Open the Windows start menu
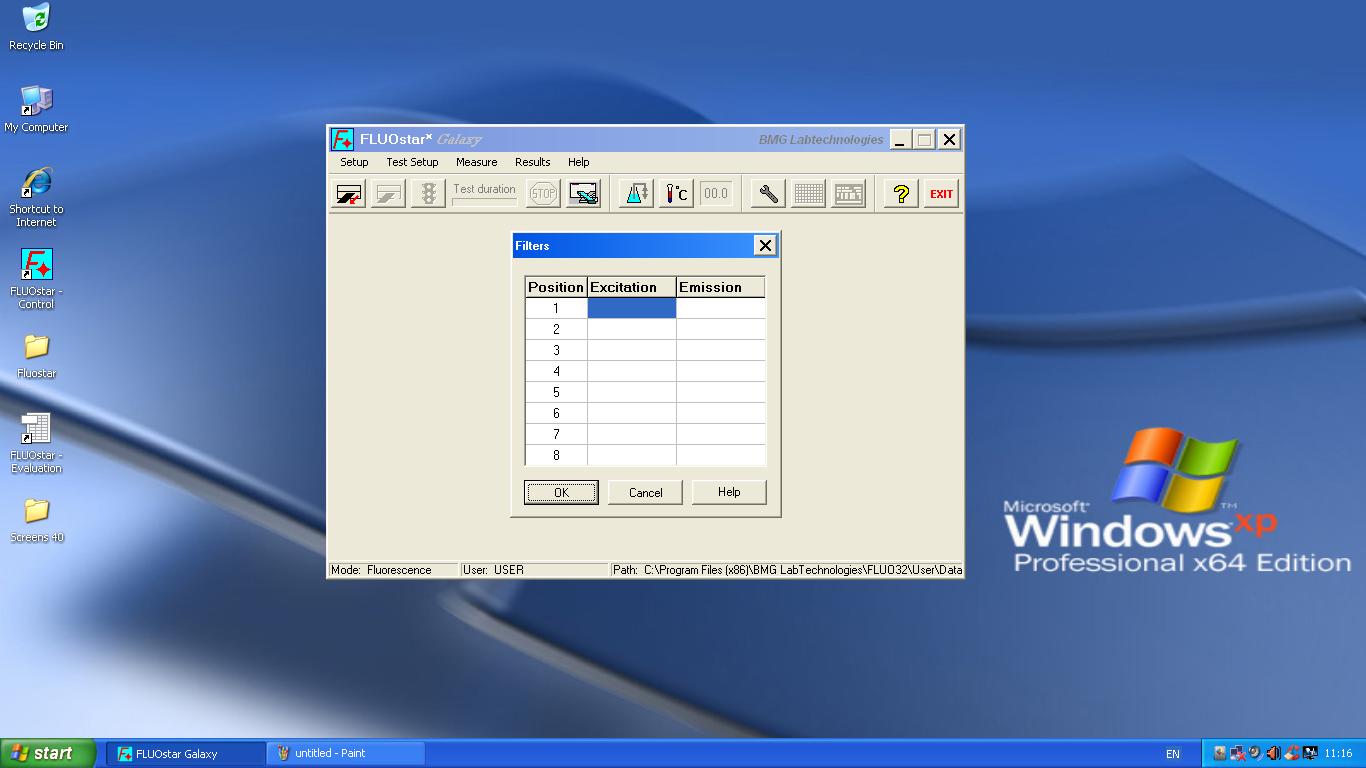This screenshot has width=1366, height=768. pos(48,753)
